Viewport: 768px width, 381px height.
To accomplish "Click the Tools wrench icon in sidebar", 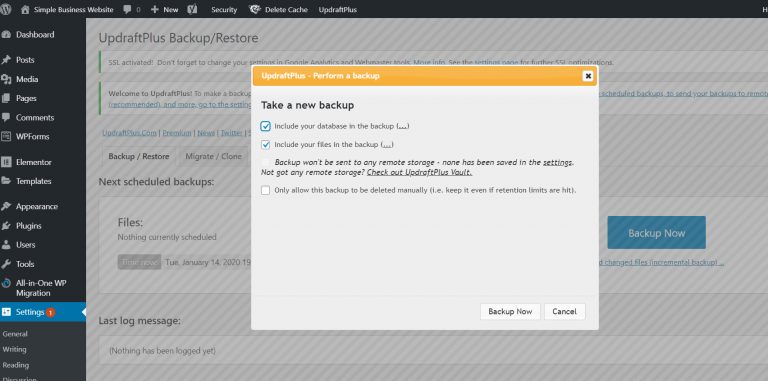I will tap(6, 264).
